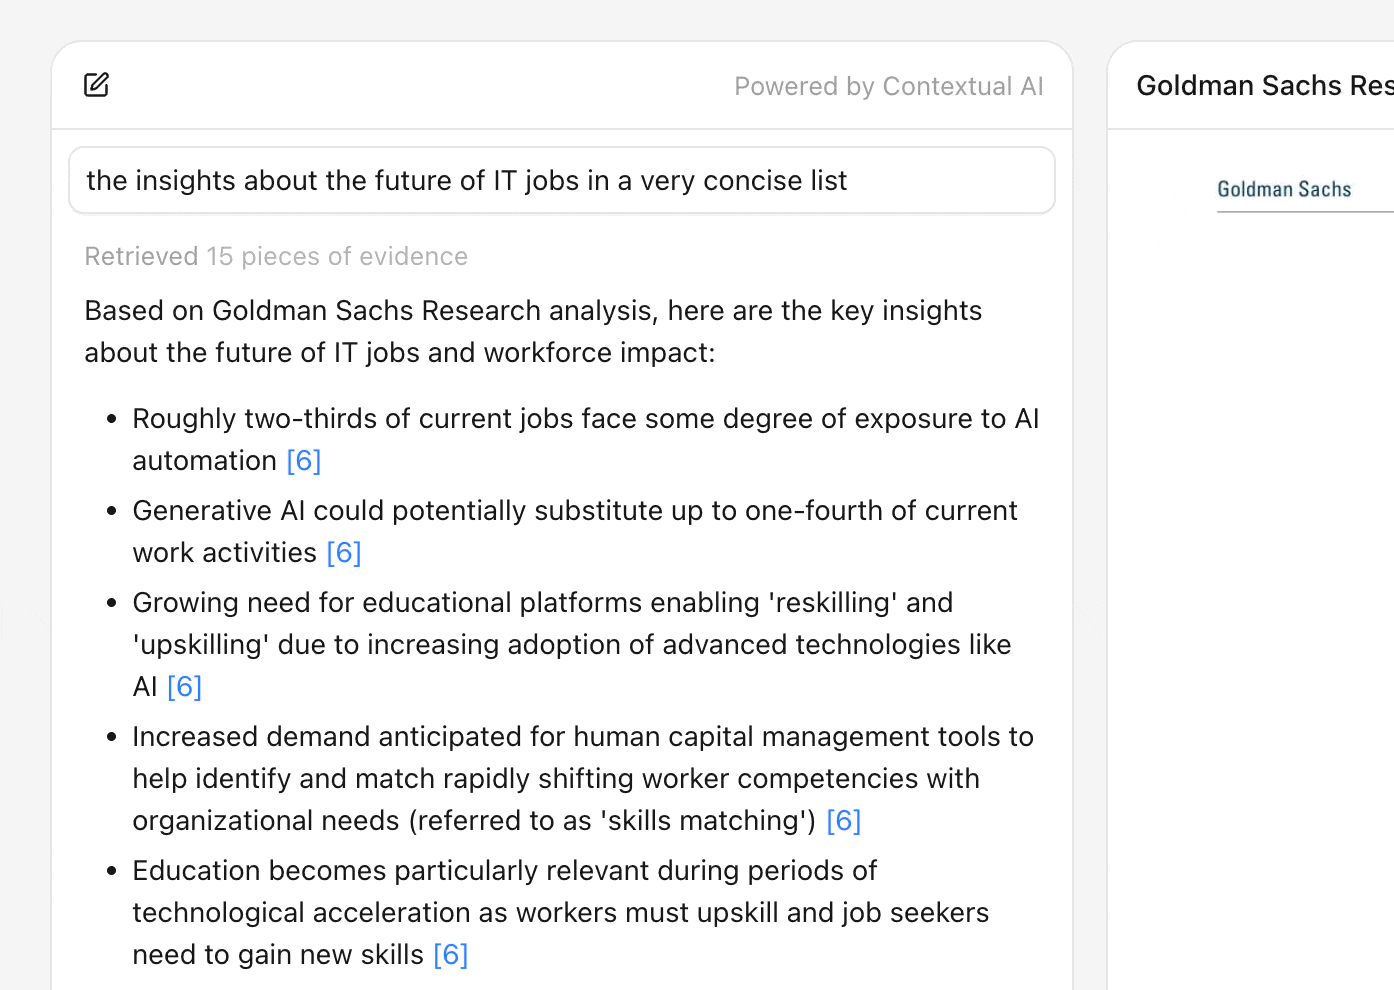Image resolution: width=1394 pixels, height=990 pixels.
Task: Expand the Retrieved 15 pieces of evidence line
Action: (276, 257)
